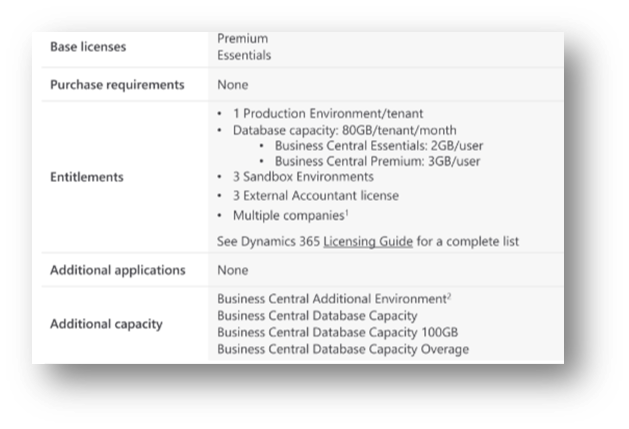Image resolution: width=629 pixels, height=429 pixels.
Task: Select the 'Essentials' base license text
Action: pos(244,55)
